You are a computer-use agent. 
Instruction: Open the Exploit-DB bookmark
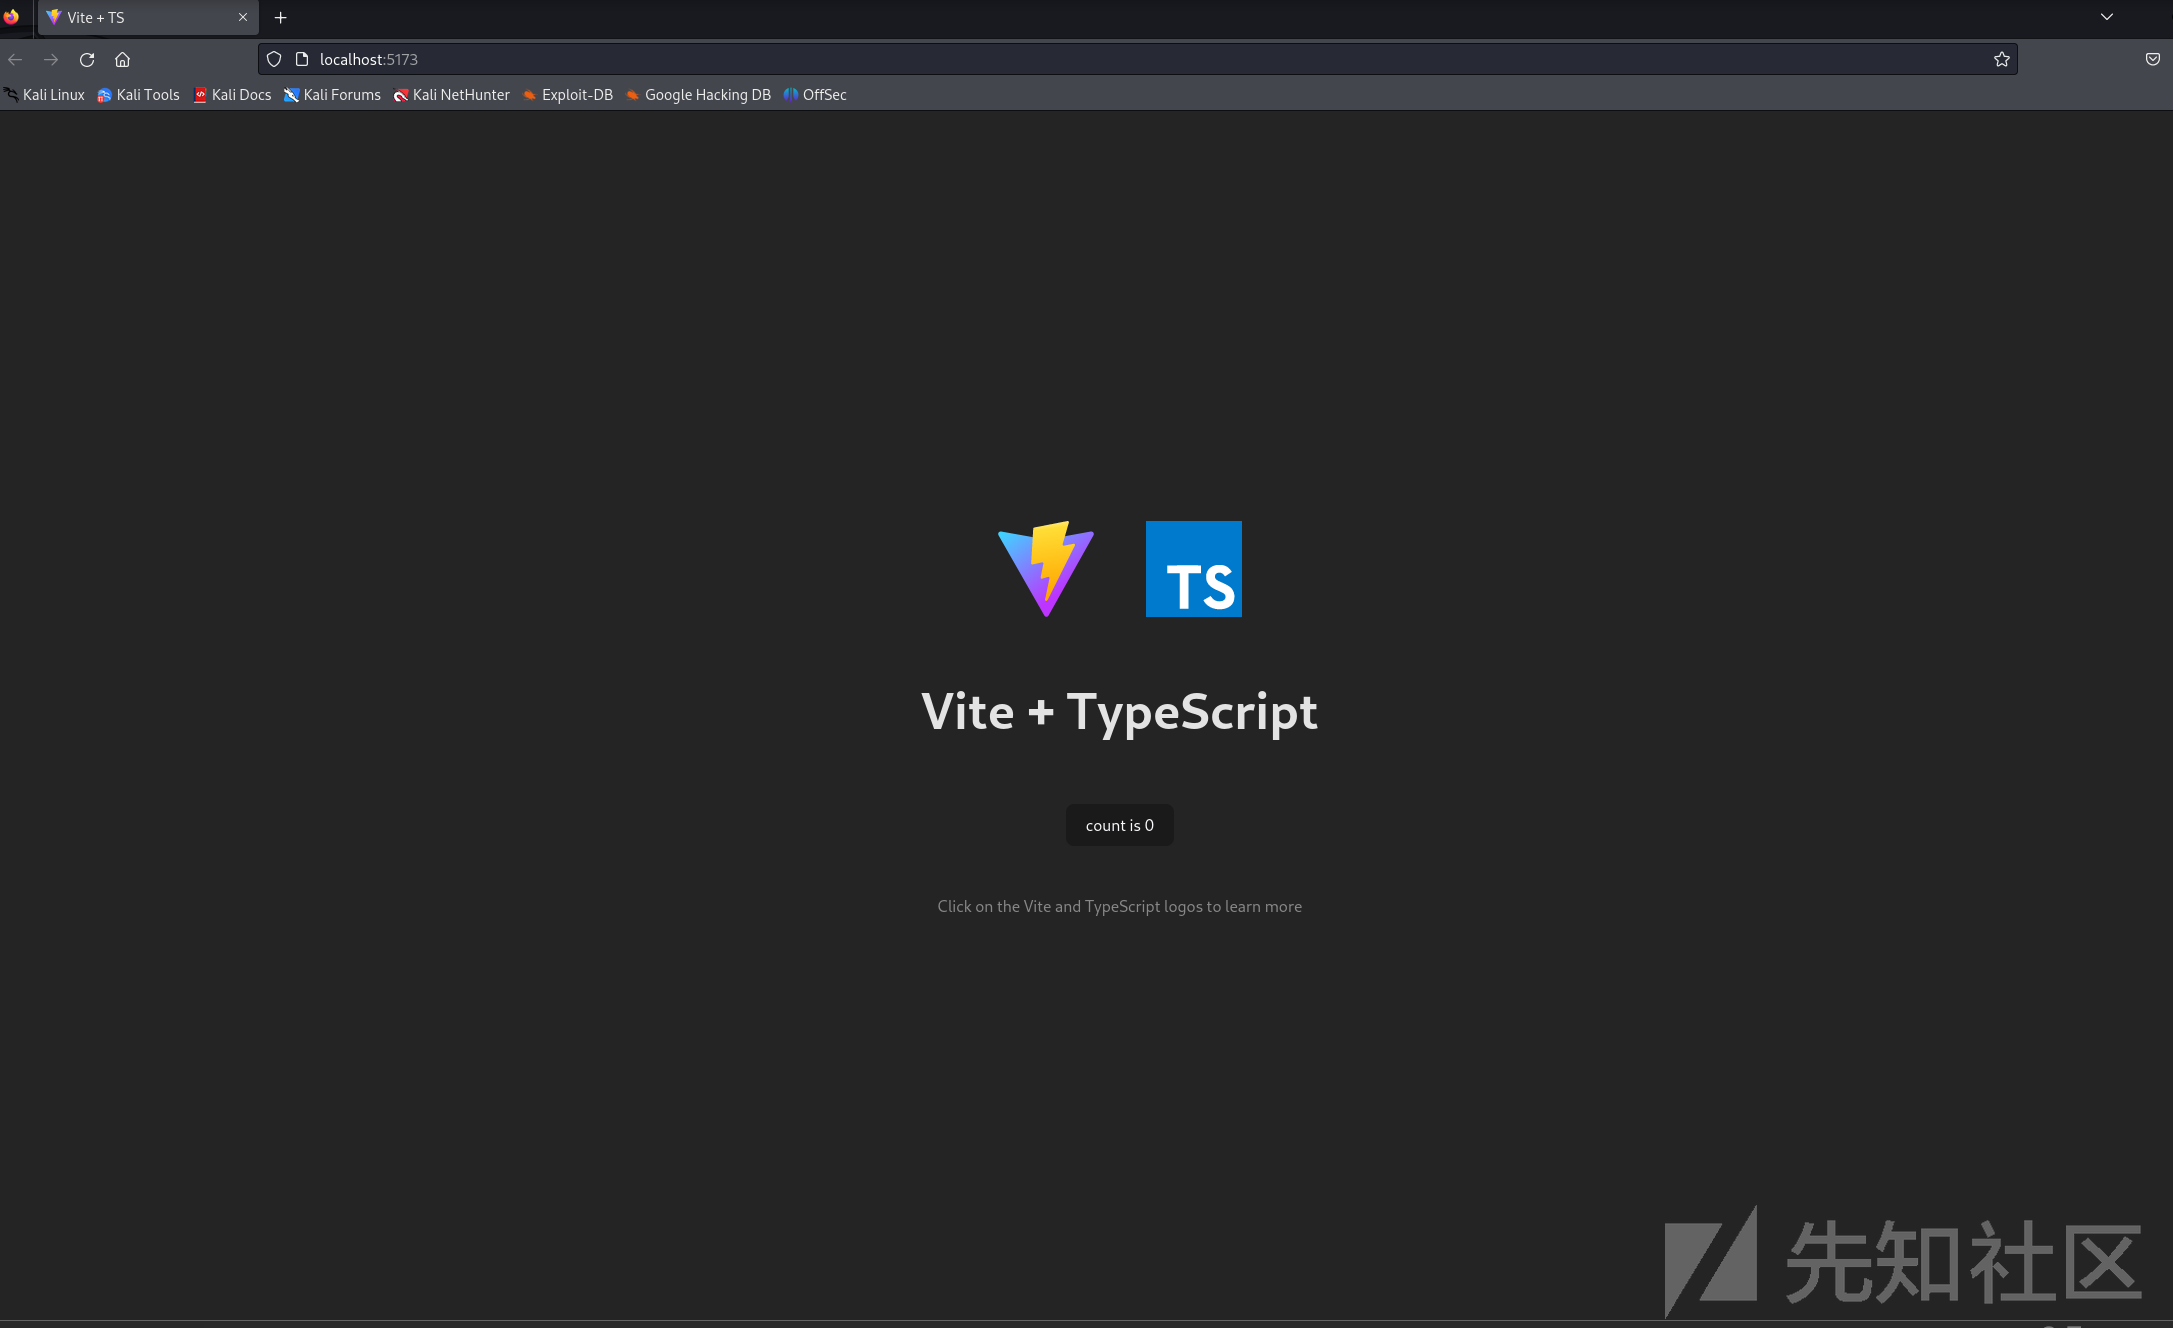567,95
